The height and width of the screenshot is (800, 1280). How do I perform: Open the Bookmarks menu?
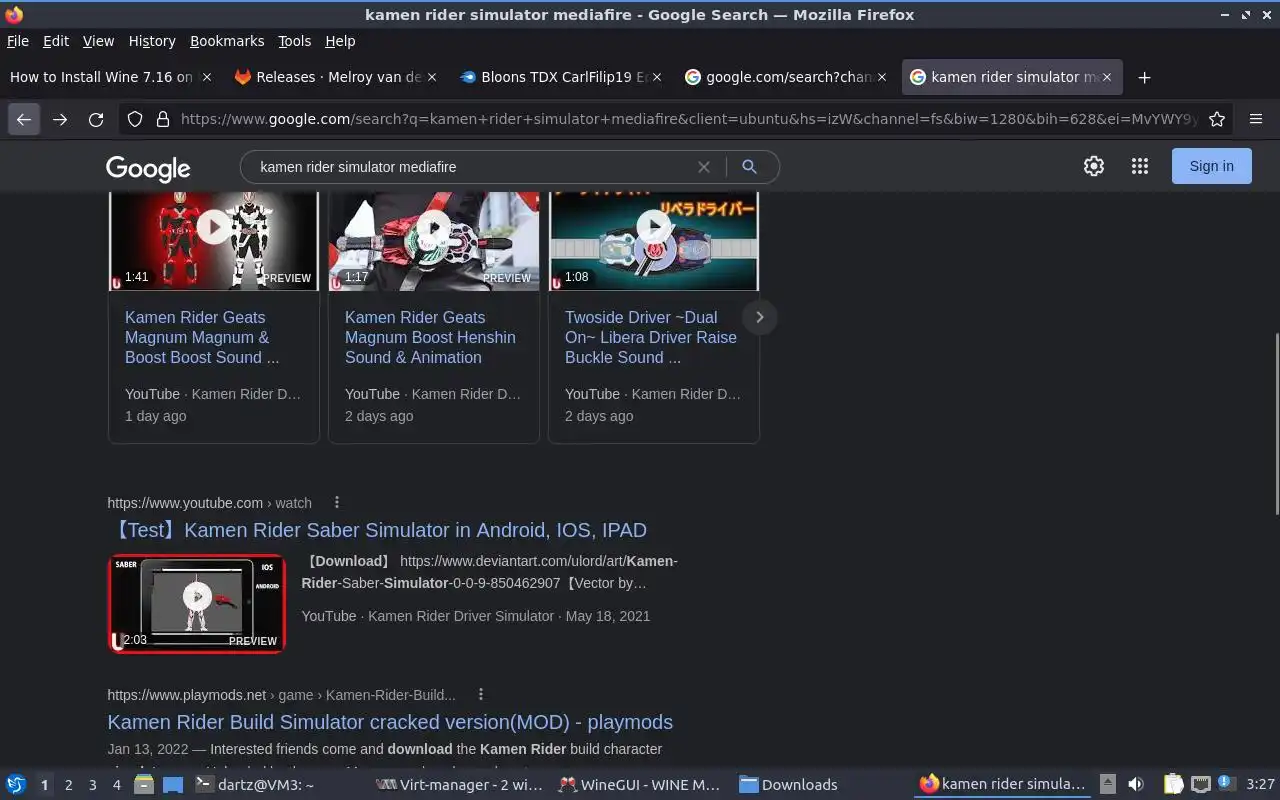tap(227, 41)
